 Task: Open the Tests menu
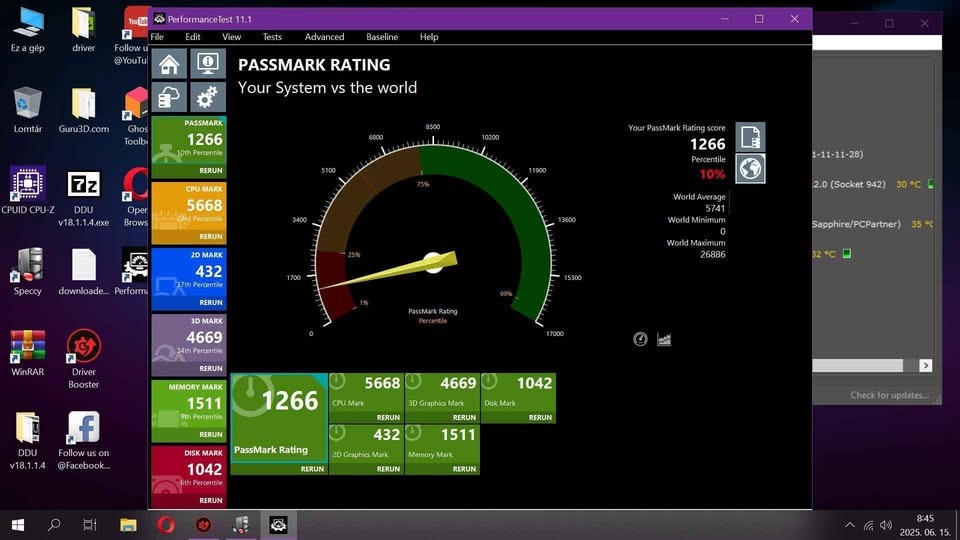(x=272, y=37)
